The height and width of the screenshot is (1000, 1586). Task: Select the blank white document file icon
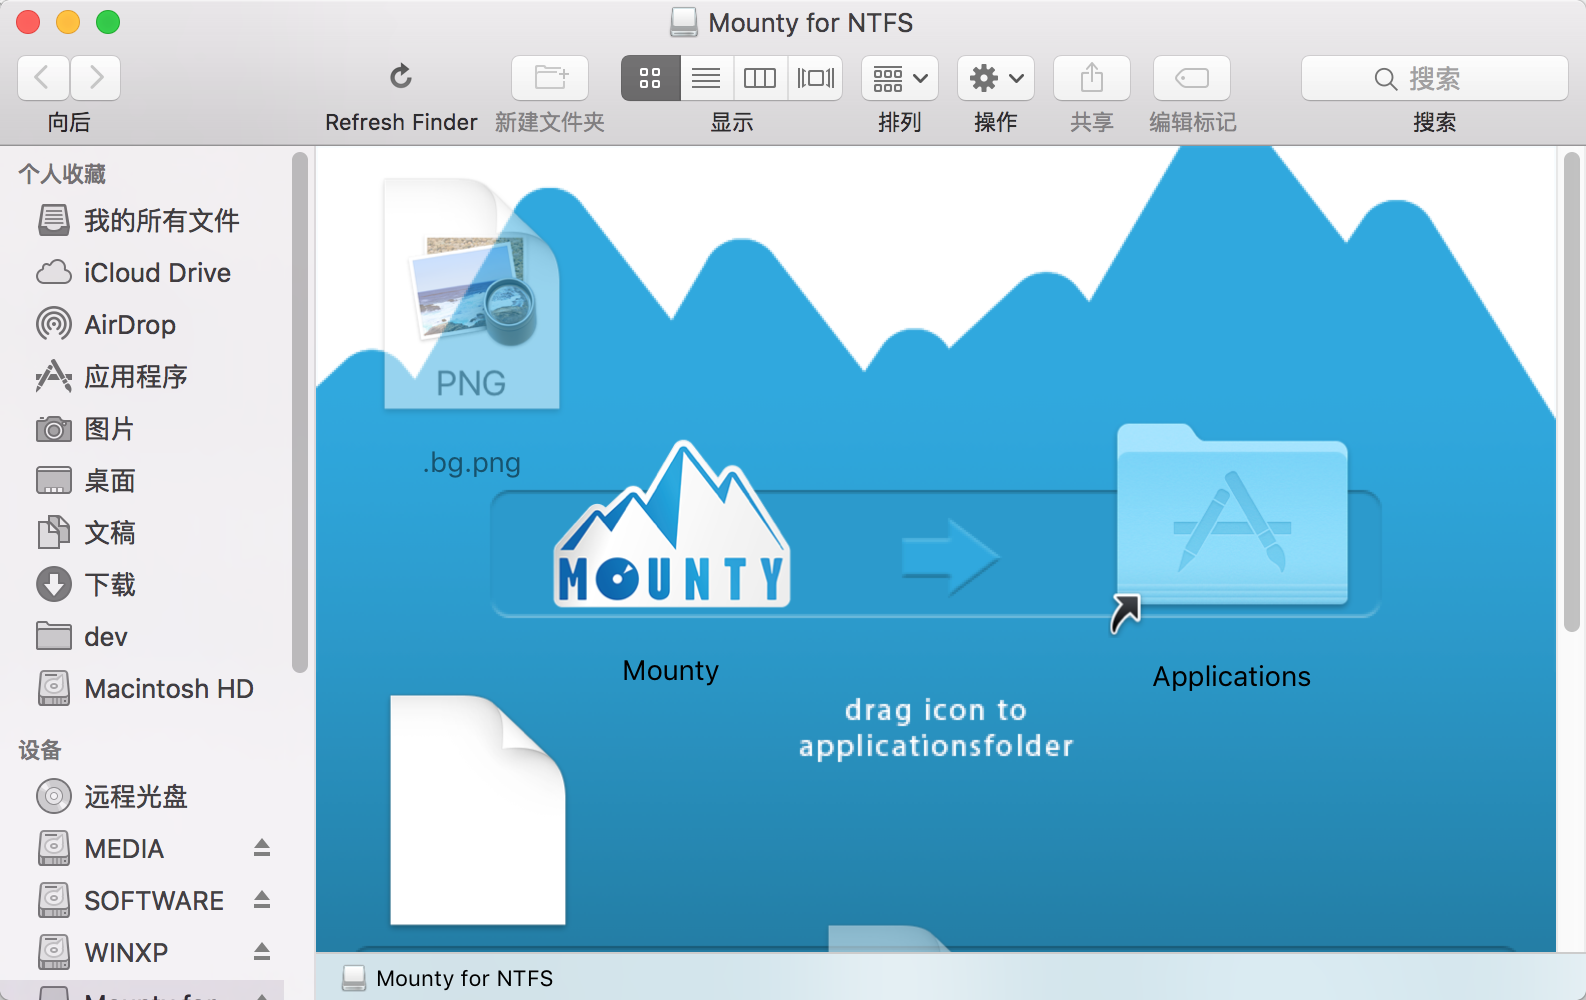coord(478,810)
